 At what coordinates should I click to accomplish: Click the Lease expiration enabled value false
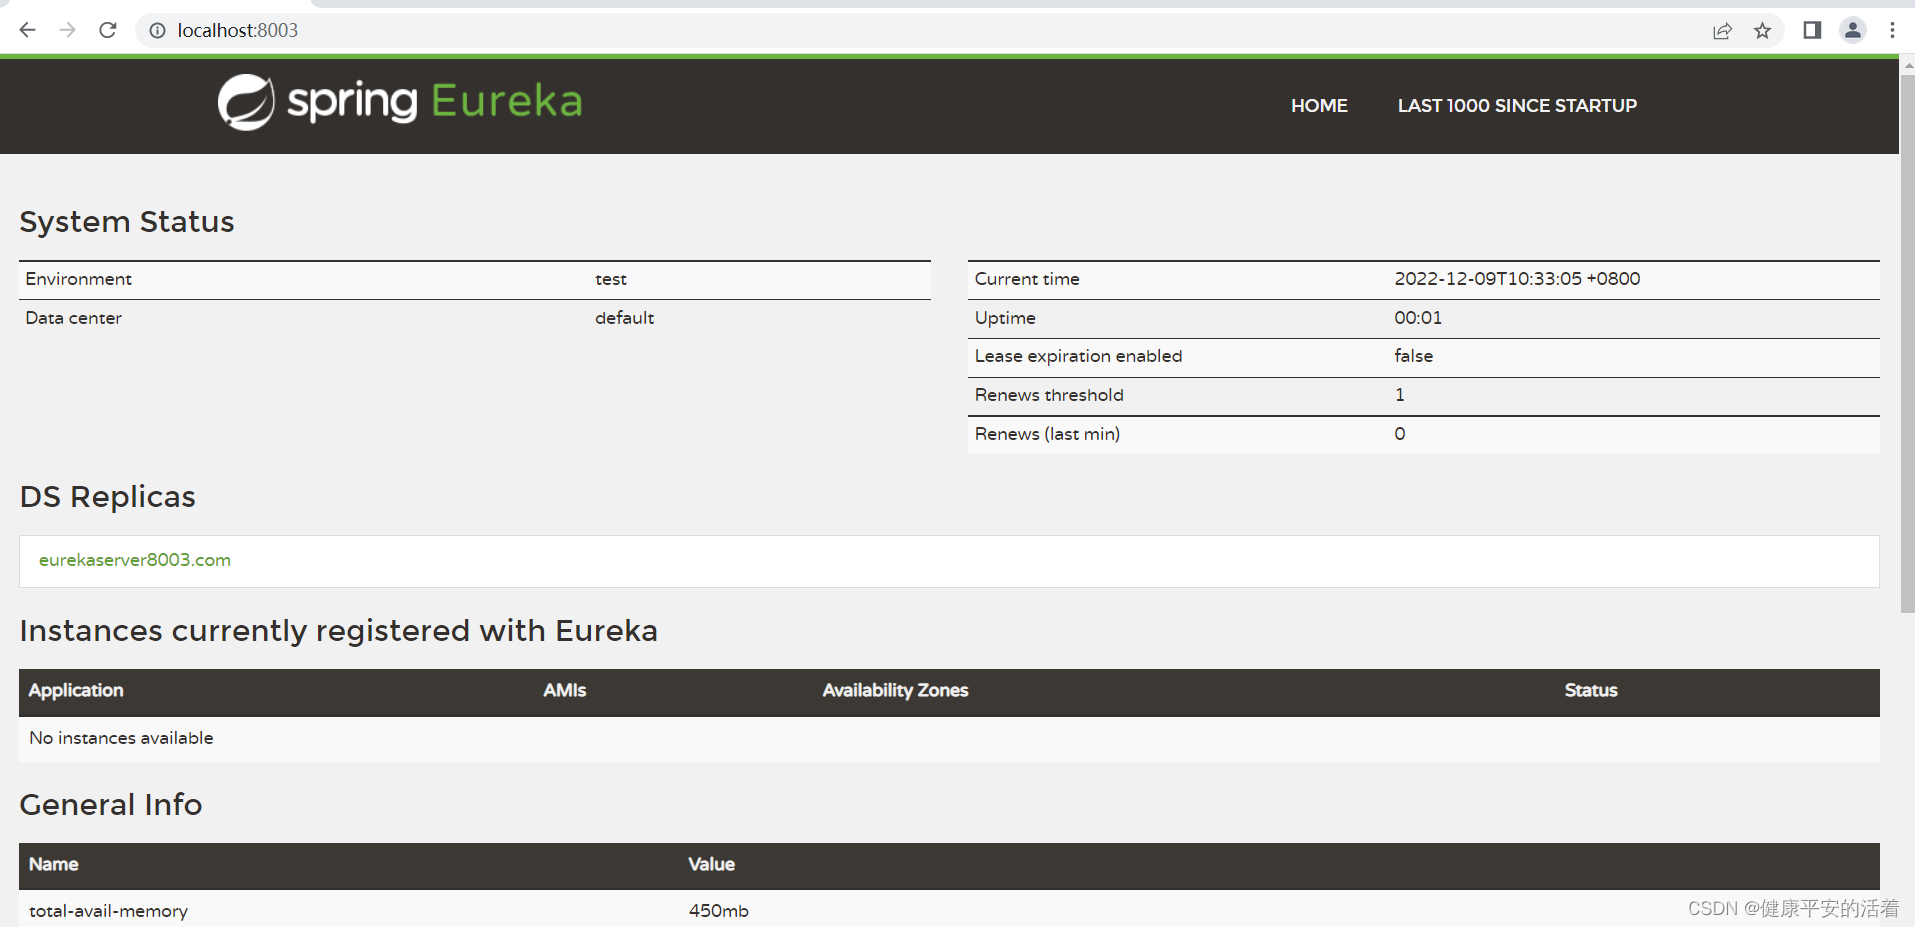click(x=1413, y=356)
